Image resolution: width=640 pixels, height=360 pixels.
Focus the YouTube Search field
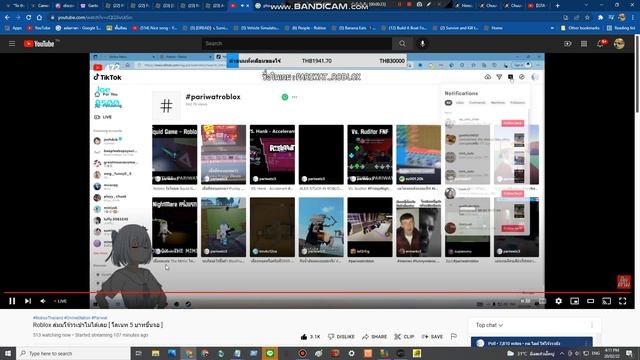[297, 44]
